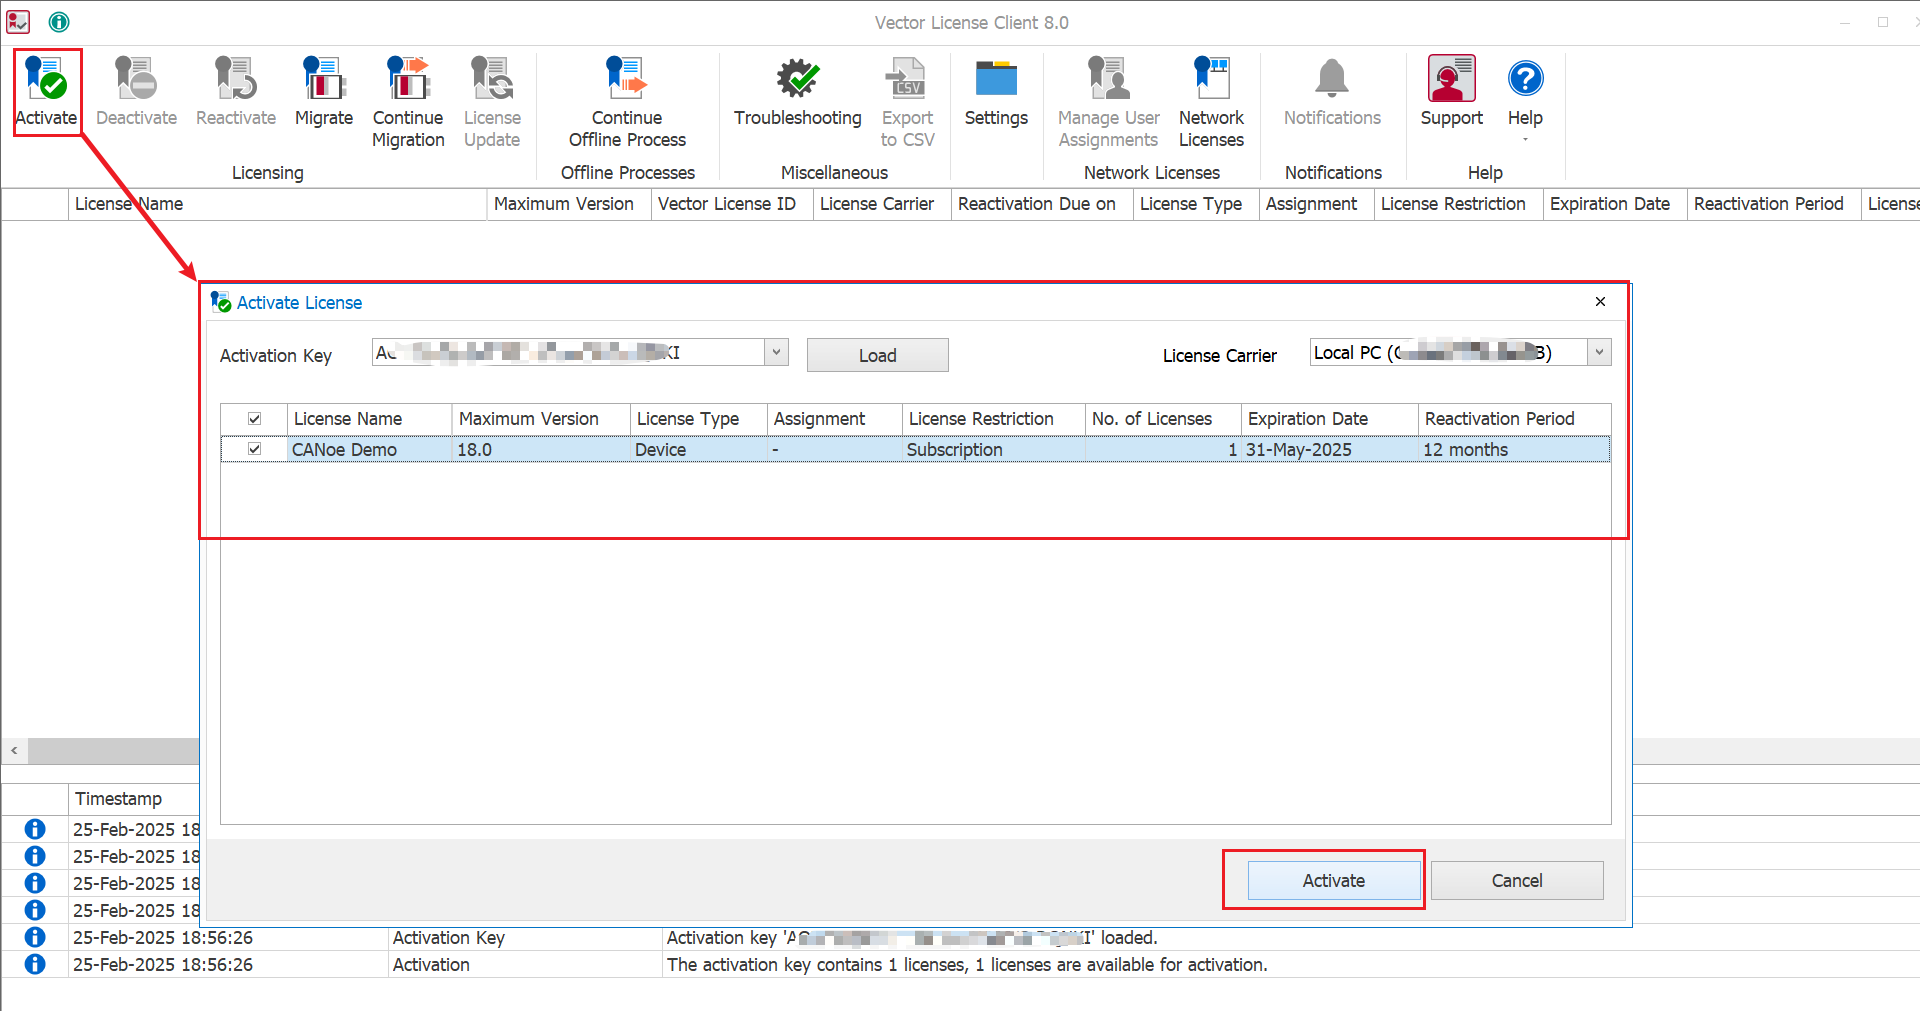Close the Activate License dialog

coord(1600,302)
